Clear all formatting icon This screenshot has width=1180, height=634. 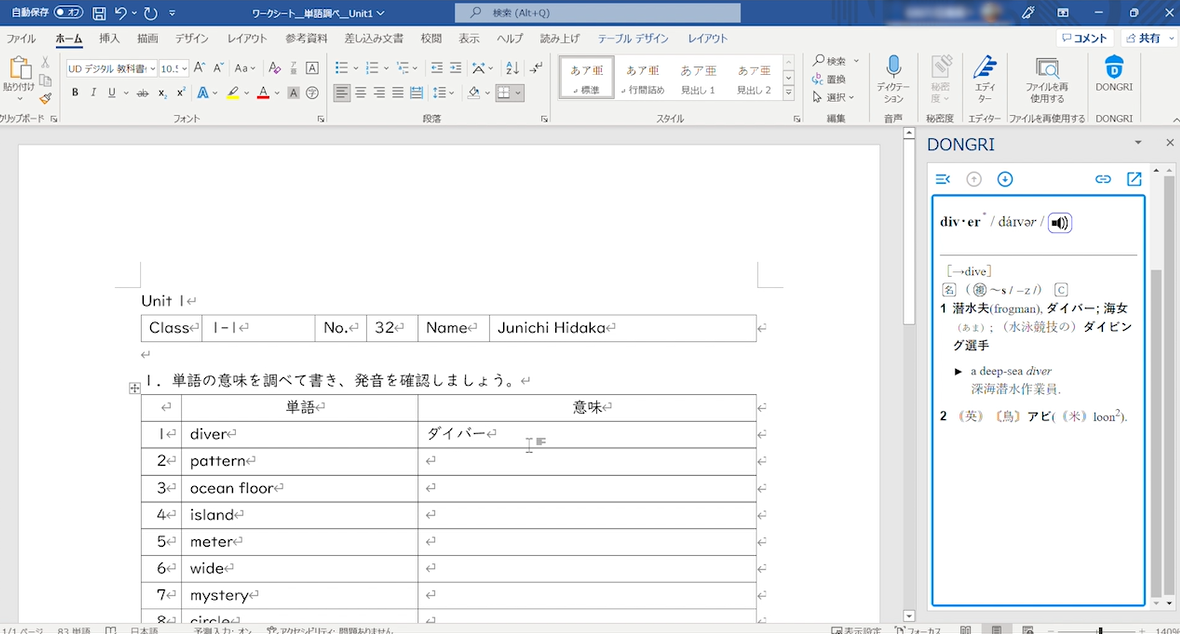pos(275,69)
